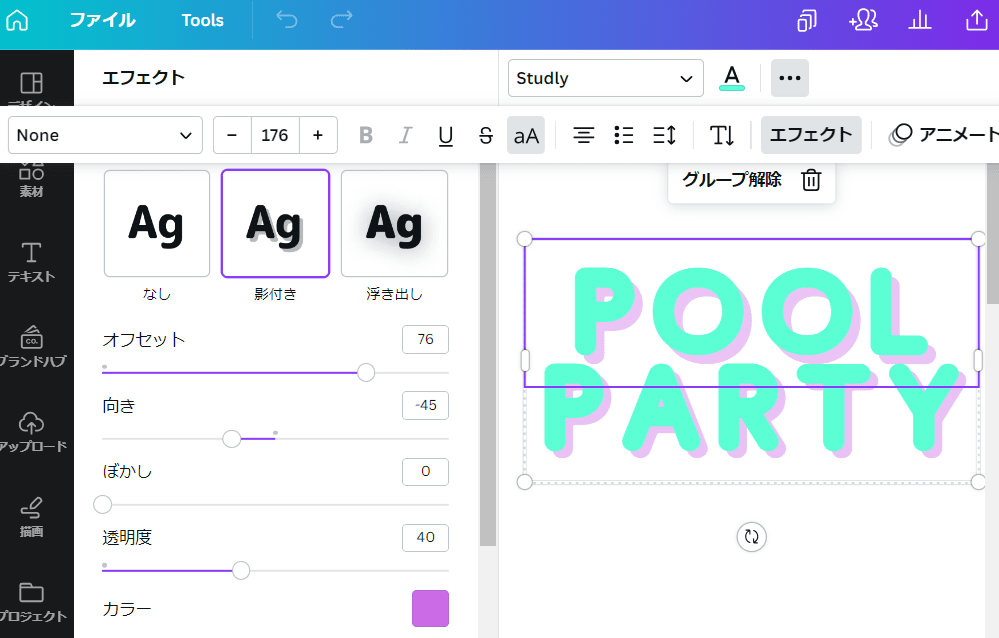The width and height of the screenshot is (999, 638).
Task: Click the text color A icon
Action: click(732, 77)
